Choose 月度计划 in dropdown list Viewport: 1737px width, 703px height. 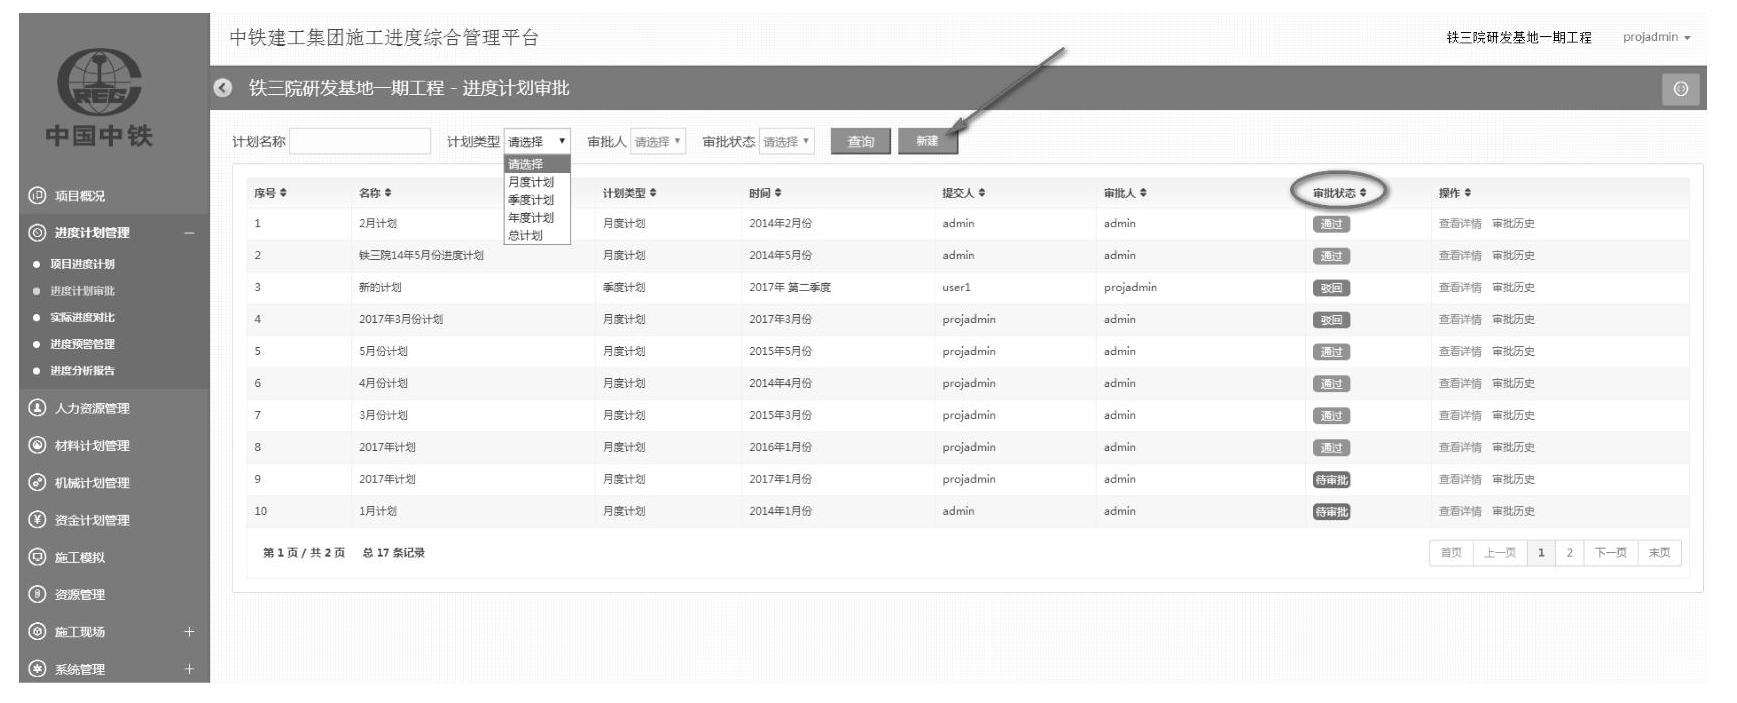click(537, 182)
